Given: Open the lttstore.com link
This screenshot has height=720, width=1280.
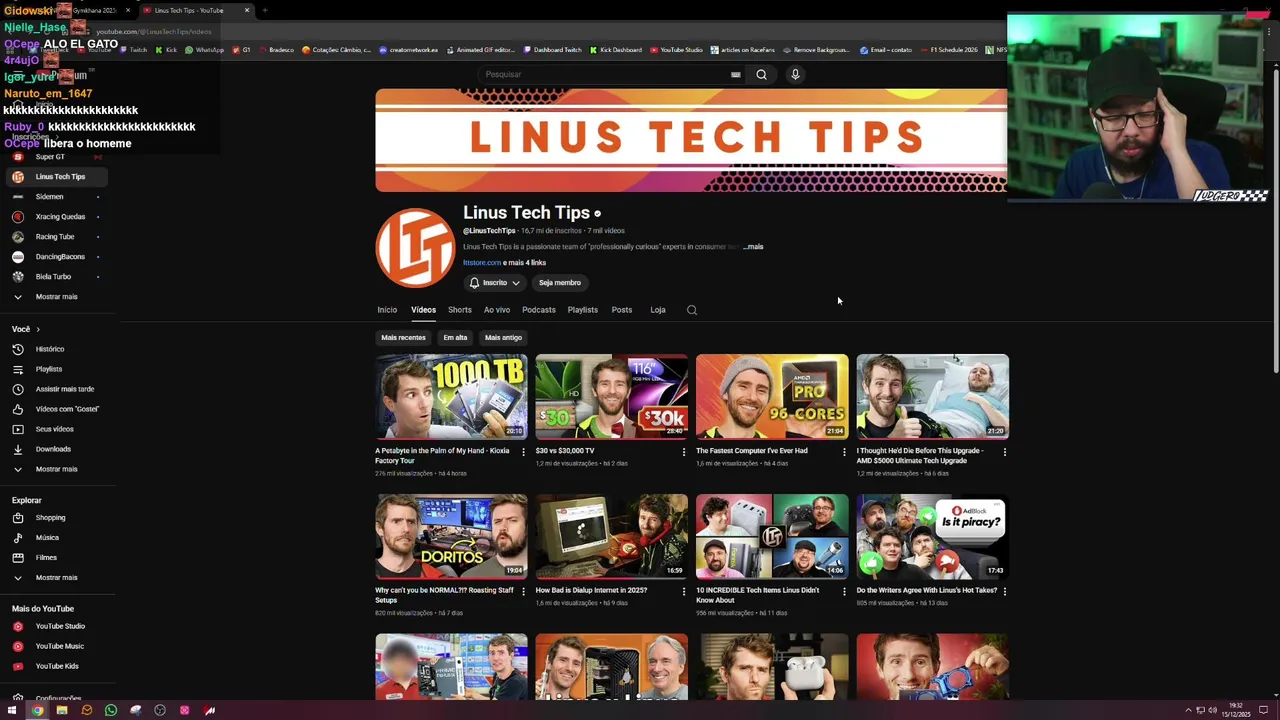Looking at the screenshot, I should click(482, 263).
